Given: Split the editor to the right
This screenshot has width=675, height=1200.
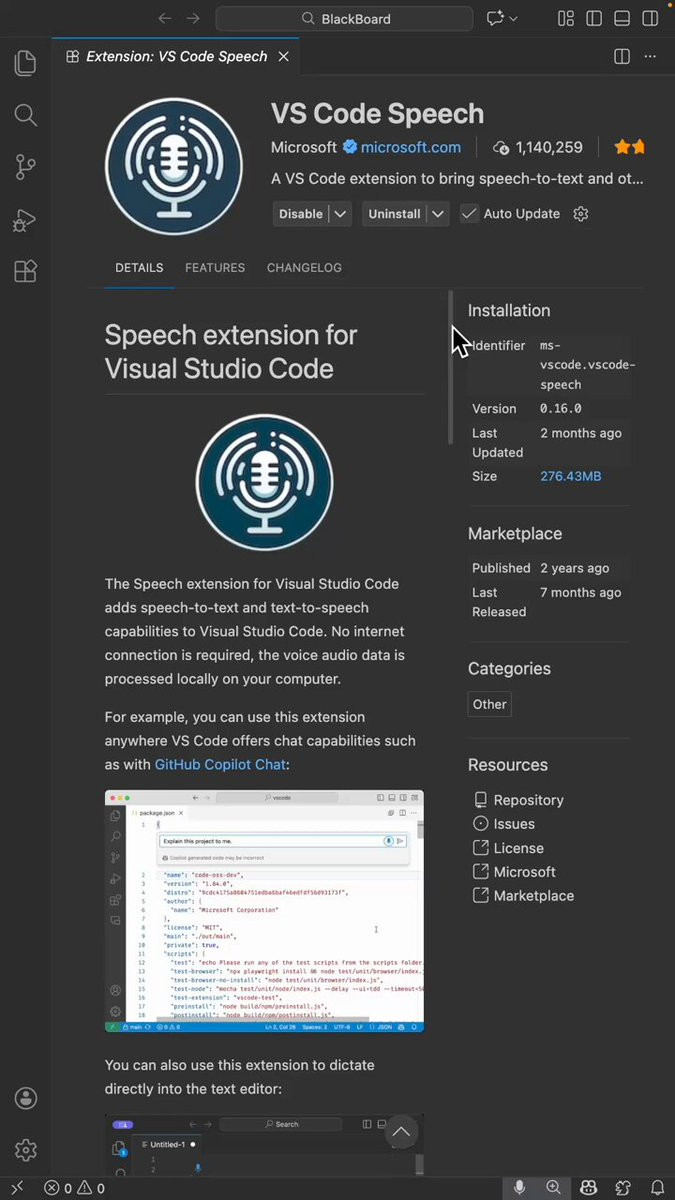Looking at the screenshot, I should pos(622,57).
